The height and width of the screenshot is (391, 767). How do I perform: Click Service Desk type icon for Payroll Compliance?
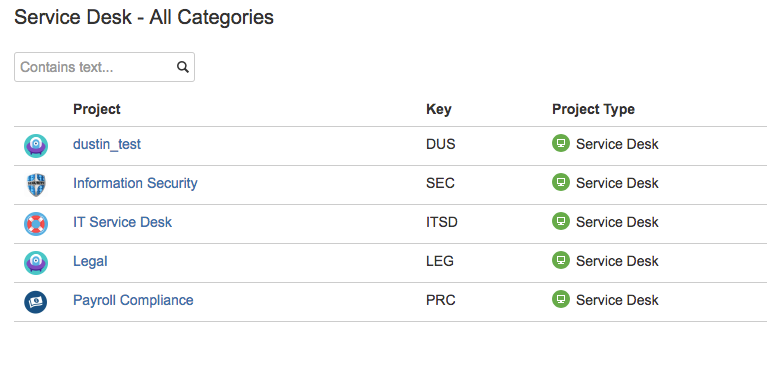(561, 299)
